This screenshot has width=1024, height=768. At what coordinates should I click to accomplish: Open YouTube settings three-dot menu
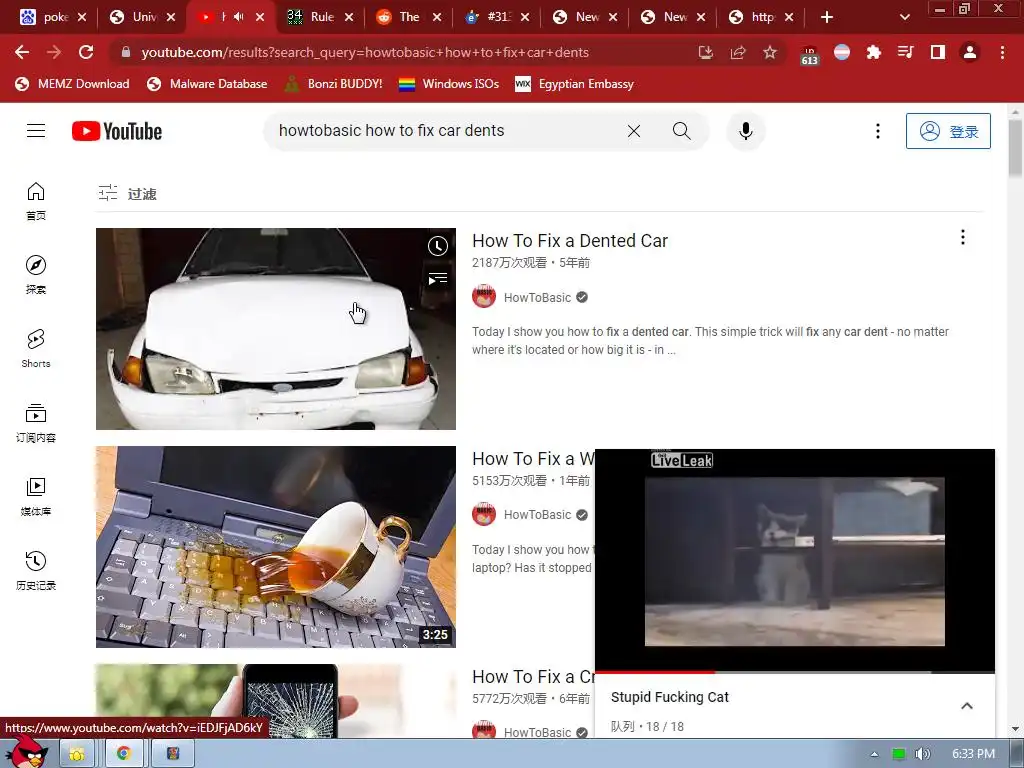pyautogui.click(x=878, y=131)
